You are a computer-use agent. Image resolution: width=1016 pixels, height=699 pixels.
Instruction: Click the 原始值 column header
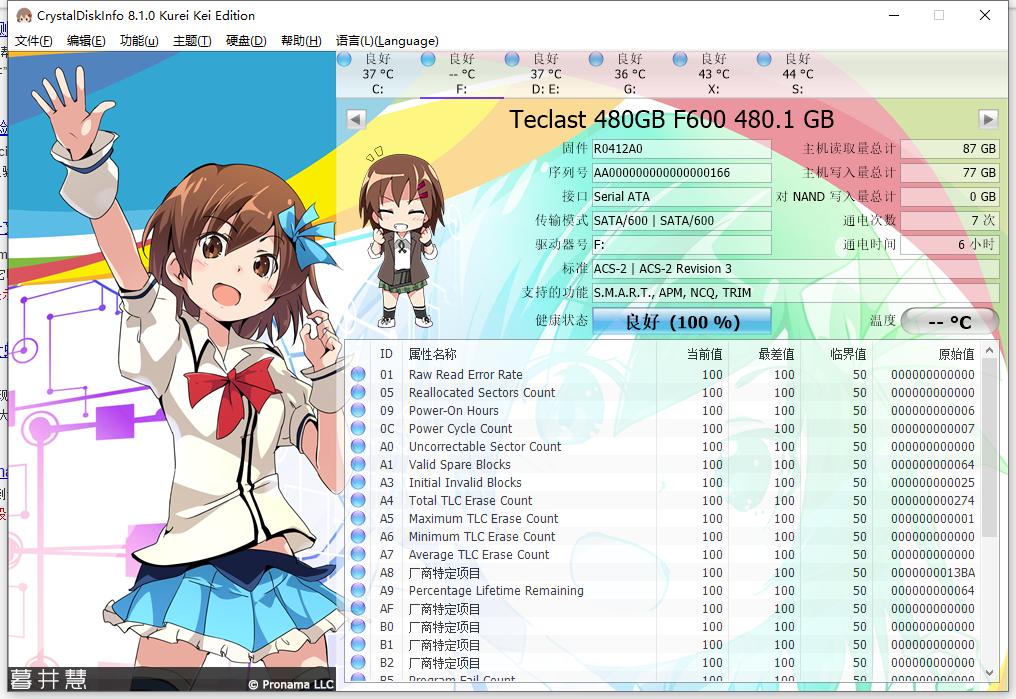coord(928,354)
